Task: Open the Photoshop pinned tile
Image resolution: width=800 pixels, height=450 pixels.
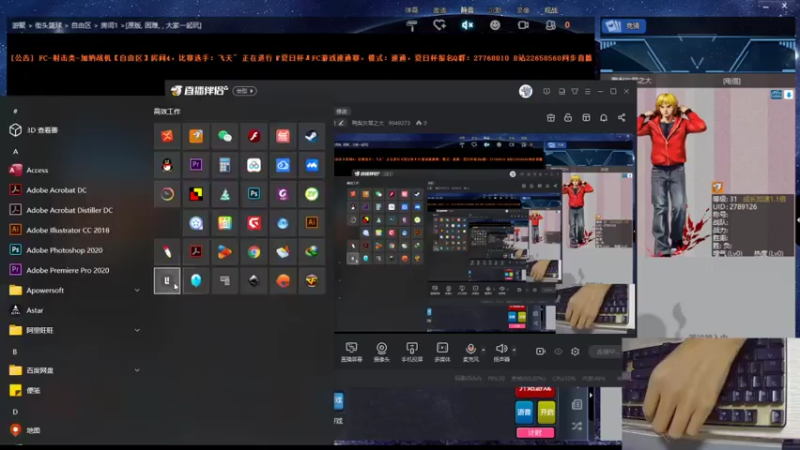Action: click(254, 194)
